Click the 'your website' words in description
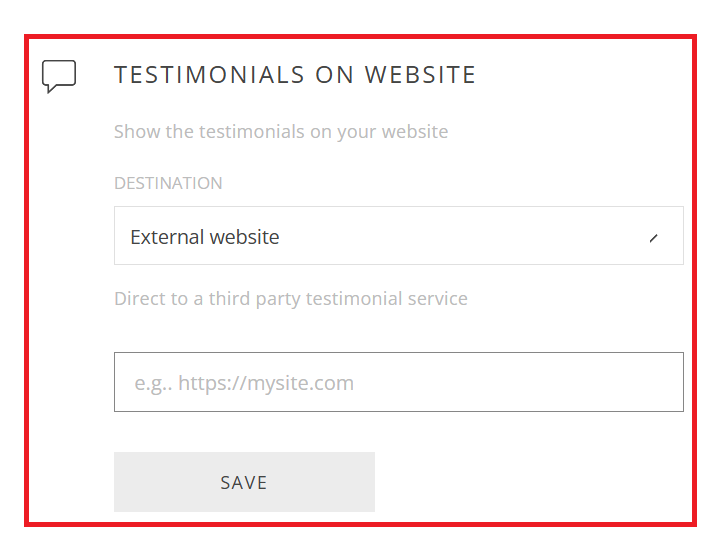 pos(393,132)
